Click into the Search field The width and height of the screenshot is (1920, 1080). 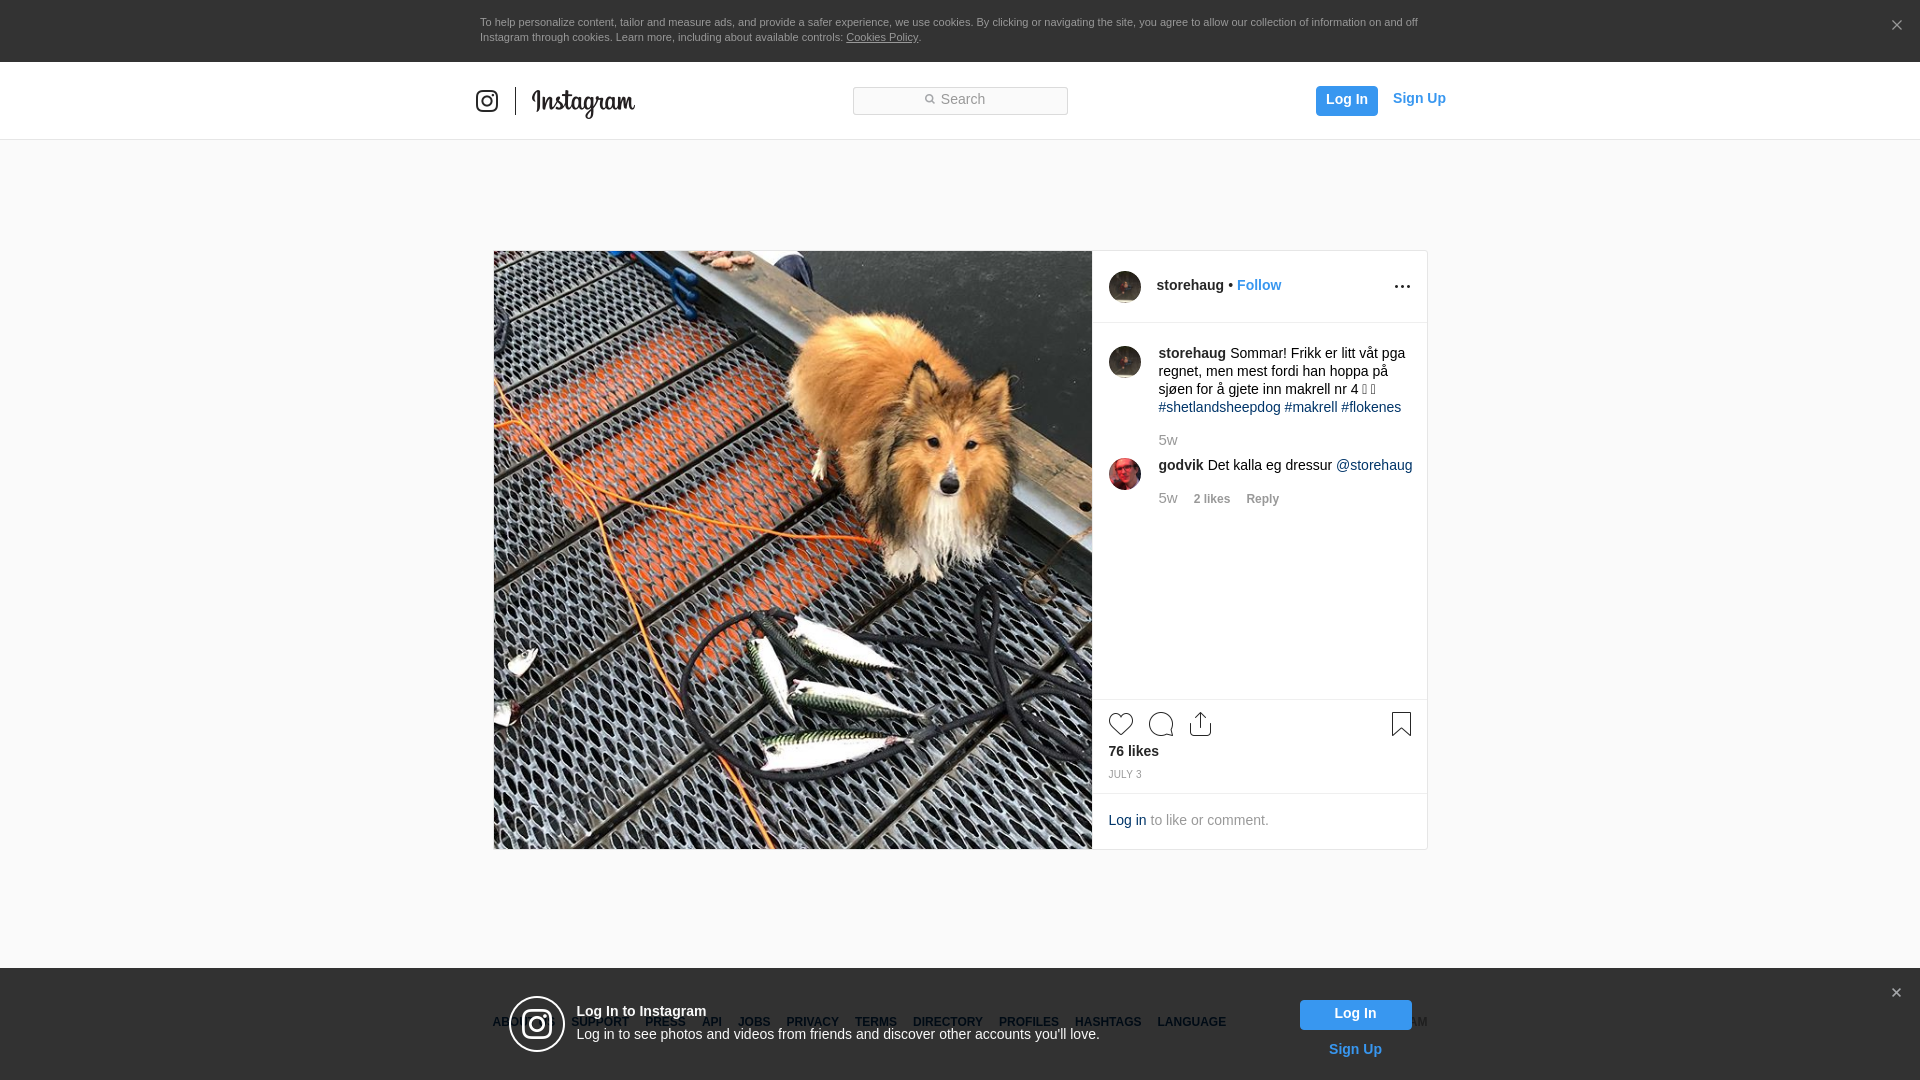pos(960,100)
